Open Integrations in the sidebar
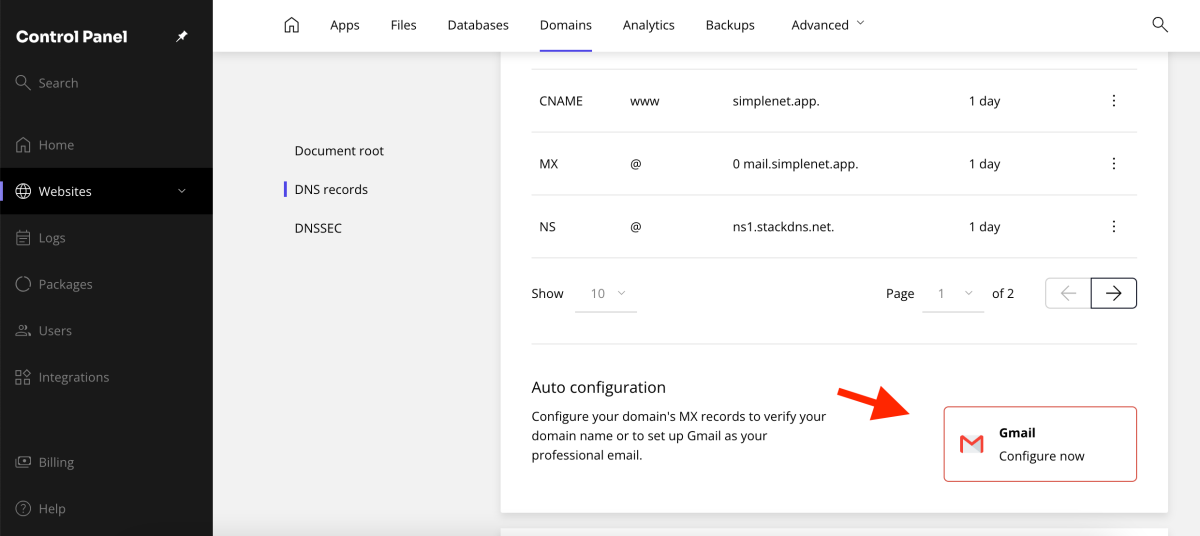Viewport: 1200px width, 536px height. pyautogui.click(x=73, y=377)
